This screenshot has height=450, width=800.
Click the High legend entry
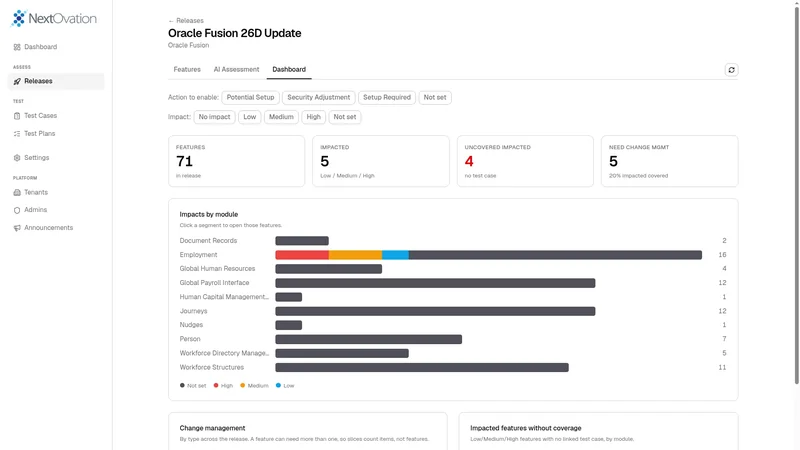pos(223,386)
